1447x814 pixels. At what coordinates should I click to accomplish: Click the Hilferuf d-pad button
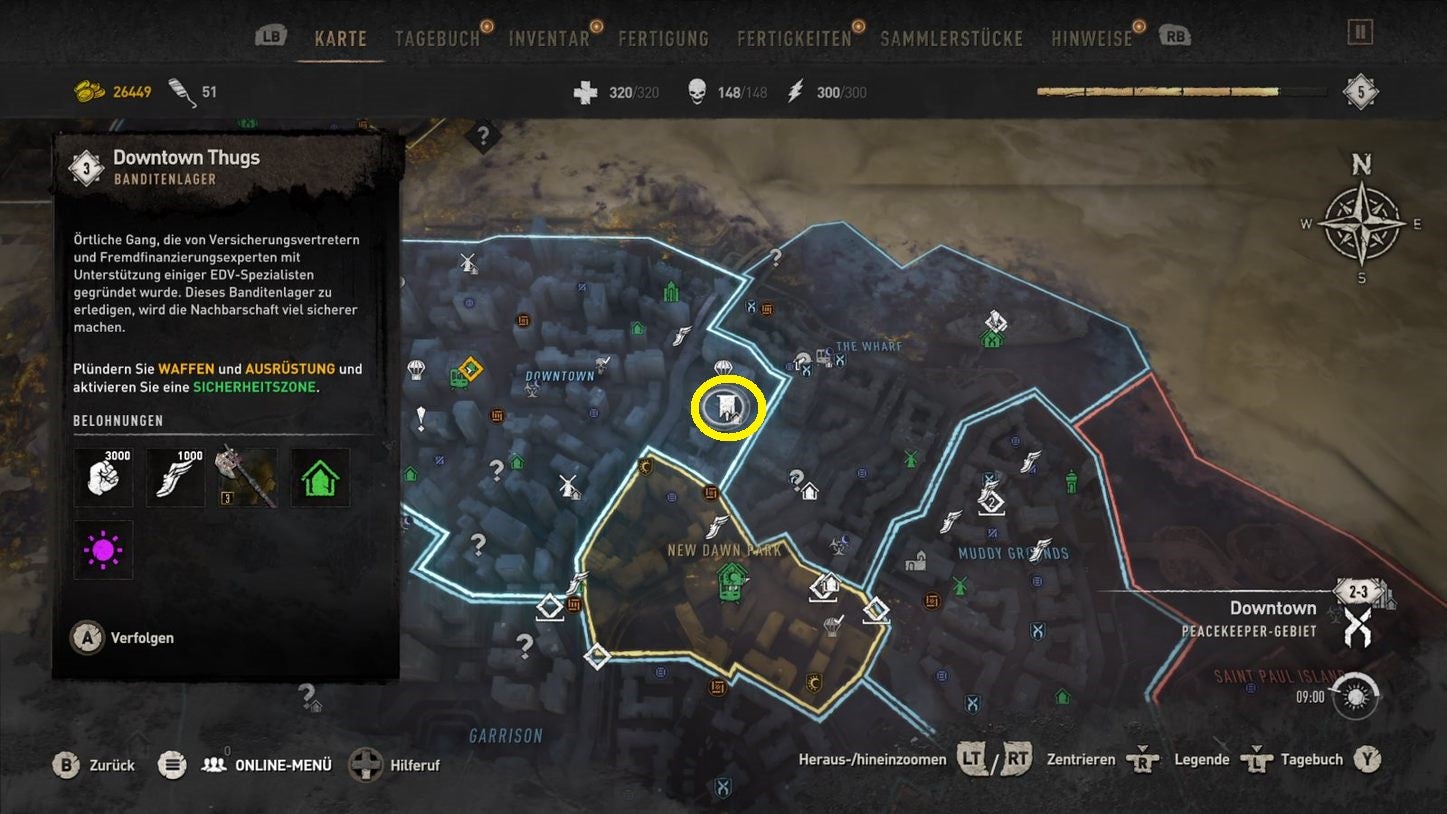(x=395, y=766)
